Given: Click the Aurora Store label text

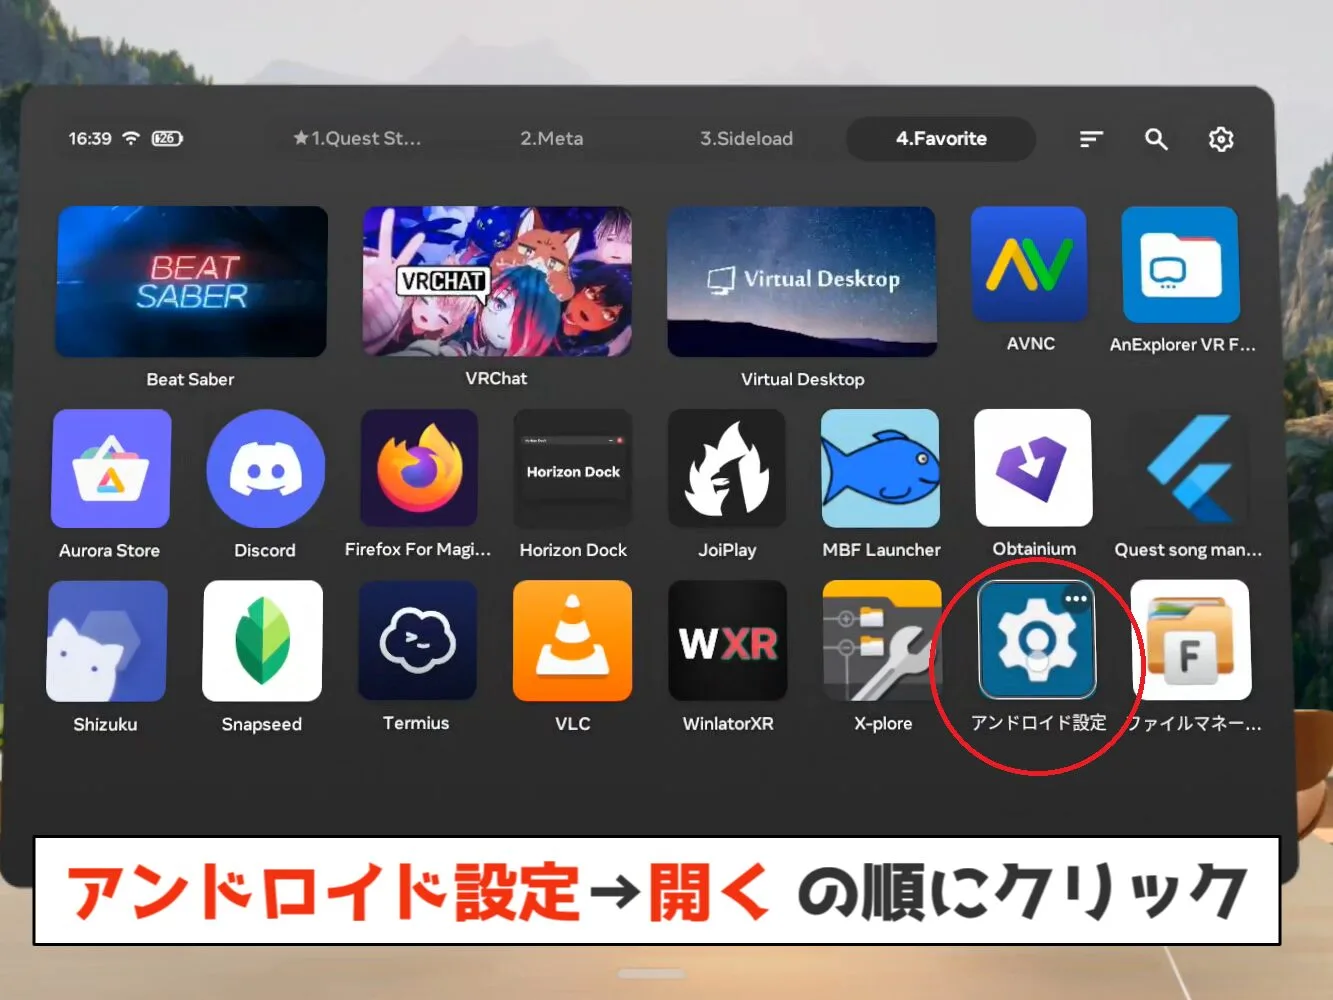Looking at the screenshot, I should pos(110,550).
